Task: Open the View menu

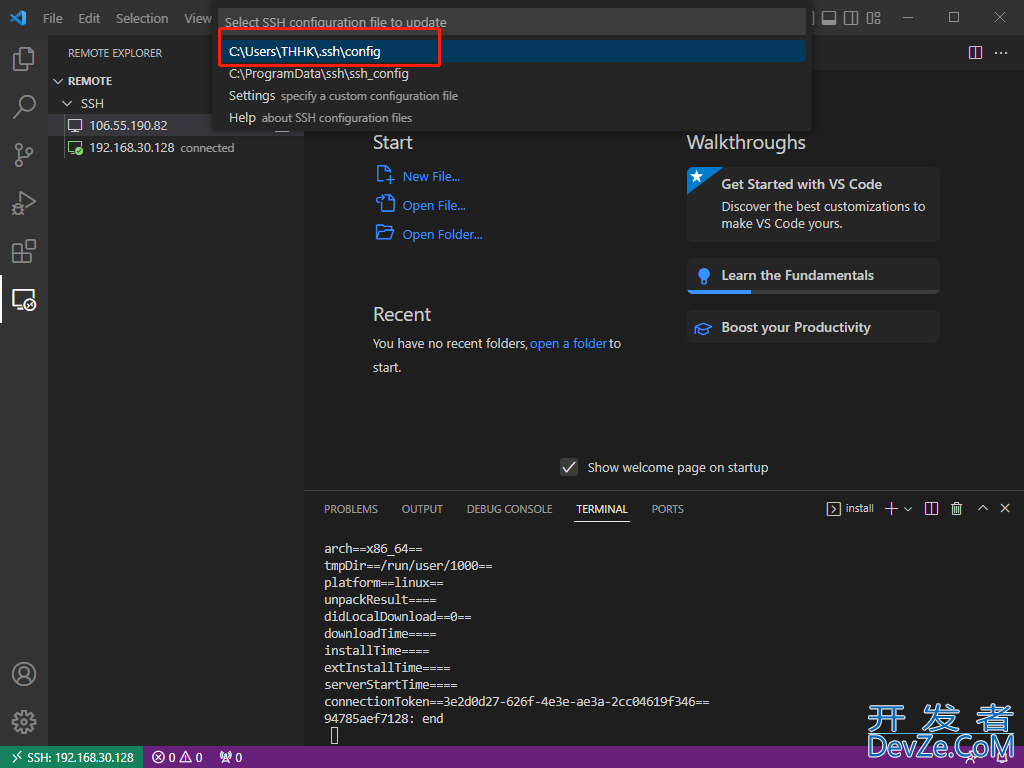Action: click(x=197, y=18)
